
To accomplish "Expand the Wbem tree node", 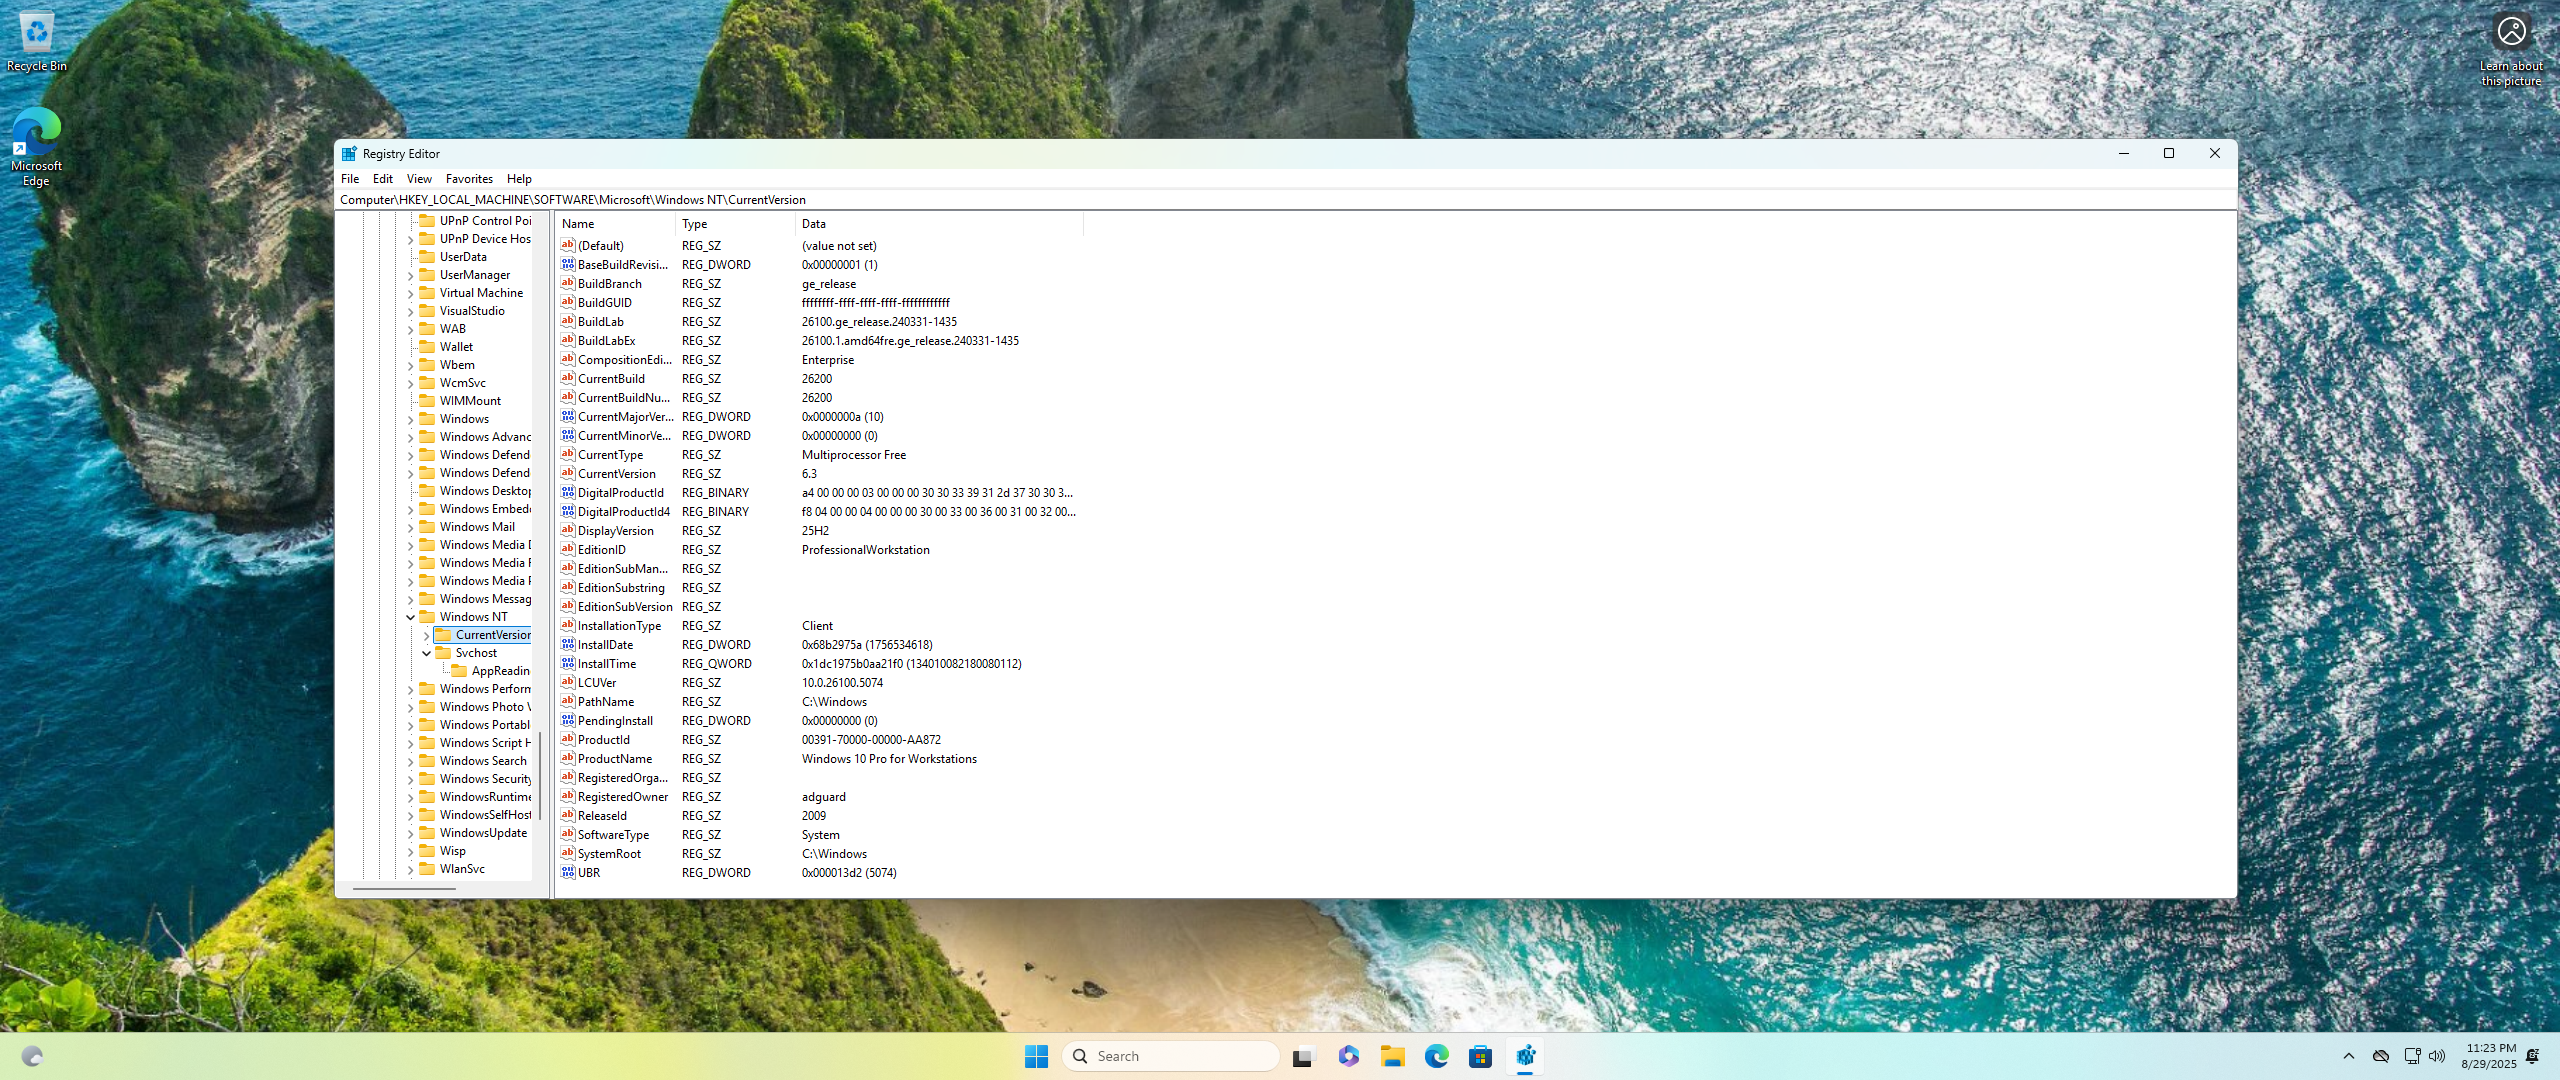I will point(410,365).
